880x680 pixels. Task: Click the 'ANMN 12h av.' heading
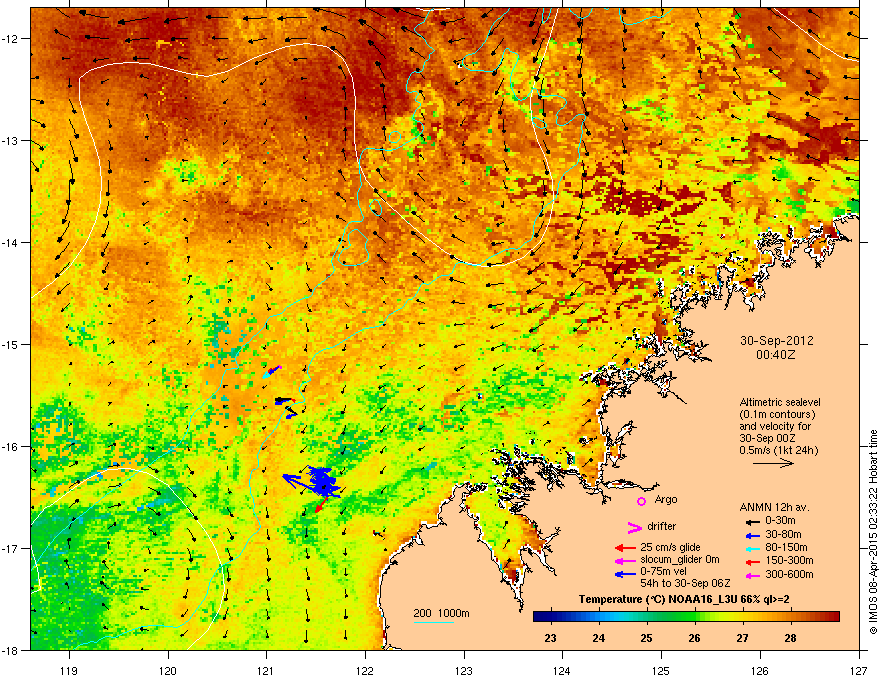[x=774, y=507]
